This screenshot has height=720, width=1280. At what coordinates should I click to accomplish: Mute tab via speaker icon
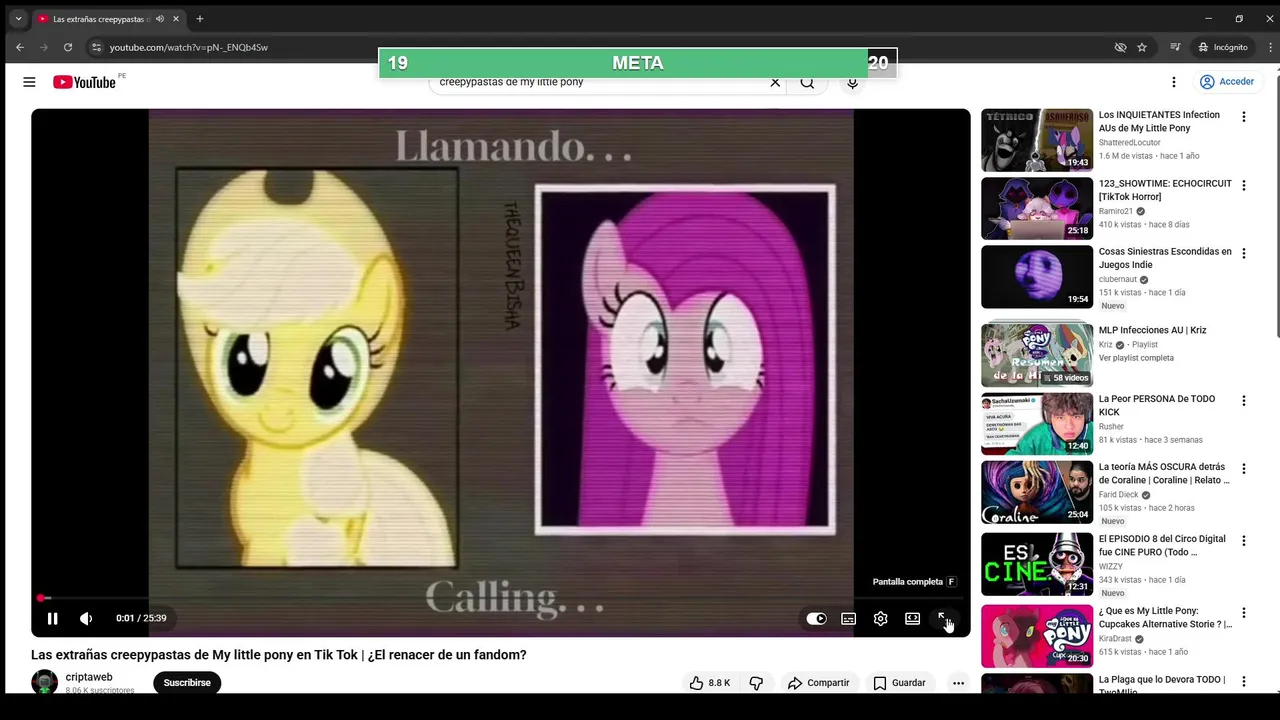[160, 19]
